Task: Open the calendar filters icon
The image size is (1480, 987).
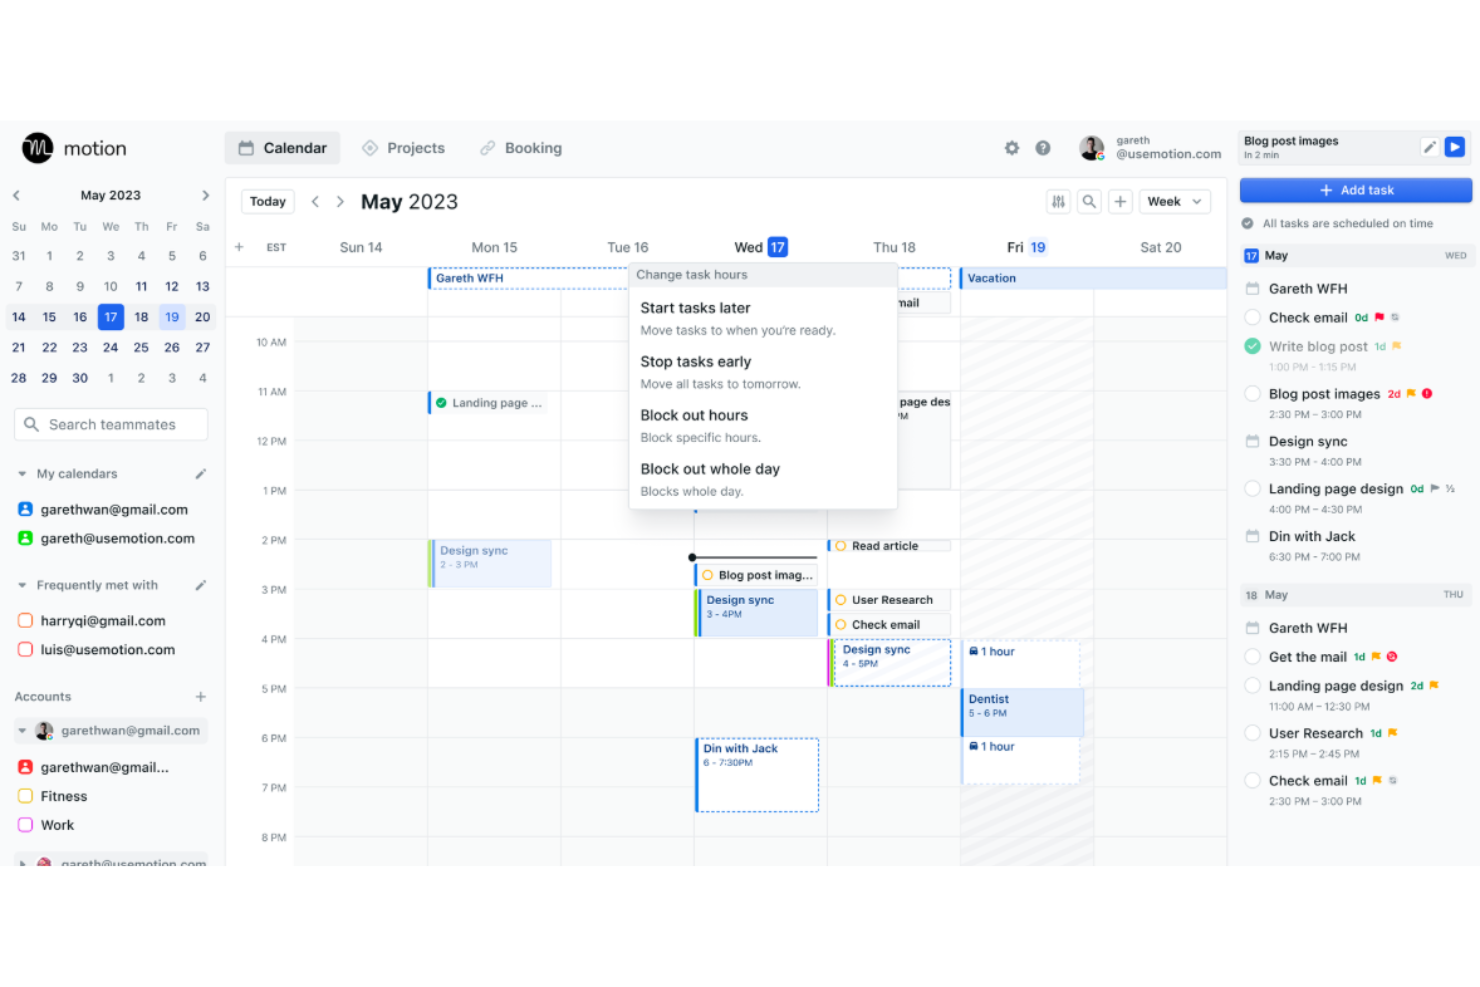Action: tap(1059, 201)
